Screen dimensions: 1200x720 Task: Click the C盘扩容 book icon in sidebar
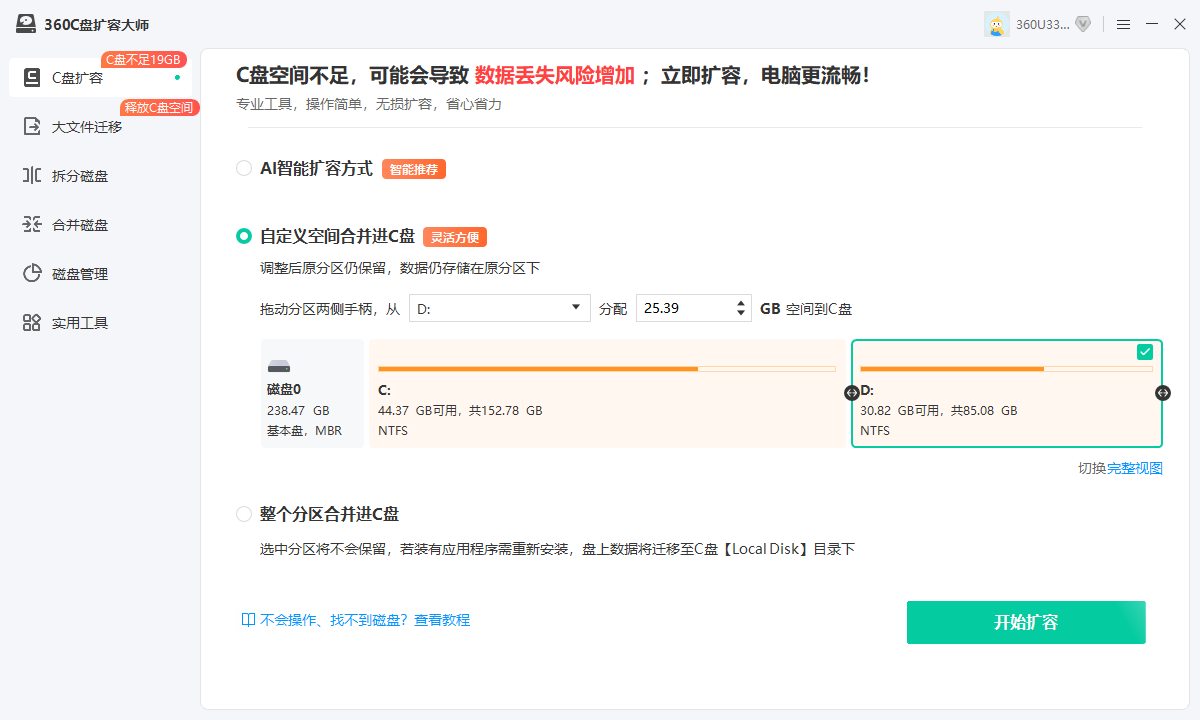(32, 77)
